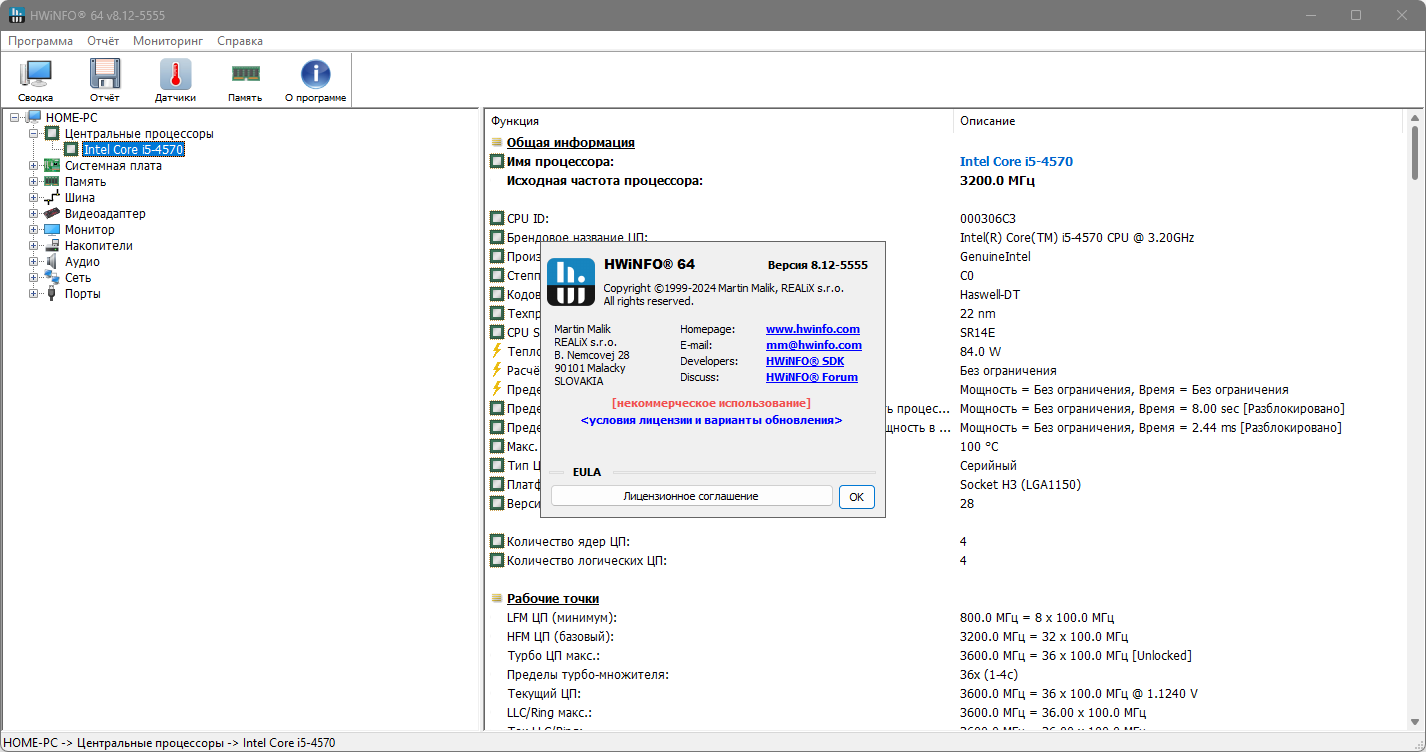The width and height of the screenshot is (1426, 752).
Task: Open the Сводка summary toolbar icon
Action: pyautogui.click(x=36, y=75)
